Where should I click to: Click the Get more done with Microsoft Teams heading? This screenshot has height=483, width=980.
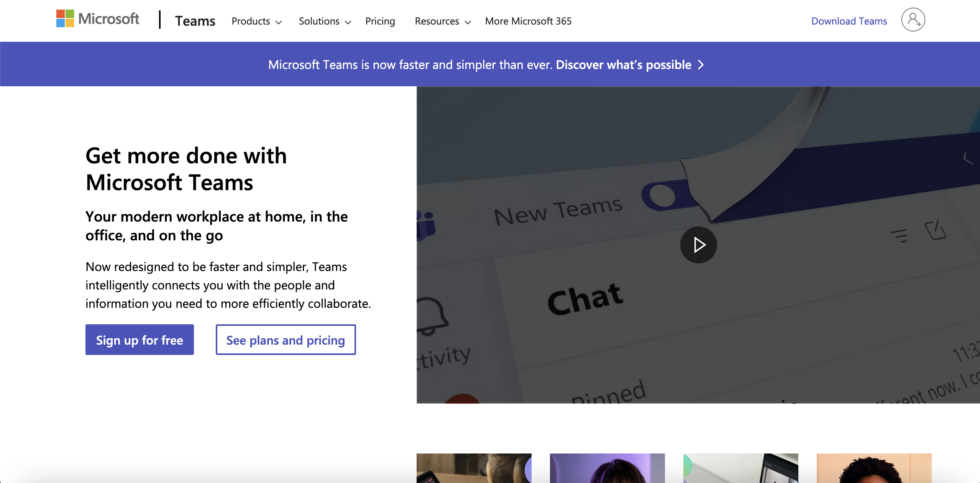[x=186, y=169]
